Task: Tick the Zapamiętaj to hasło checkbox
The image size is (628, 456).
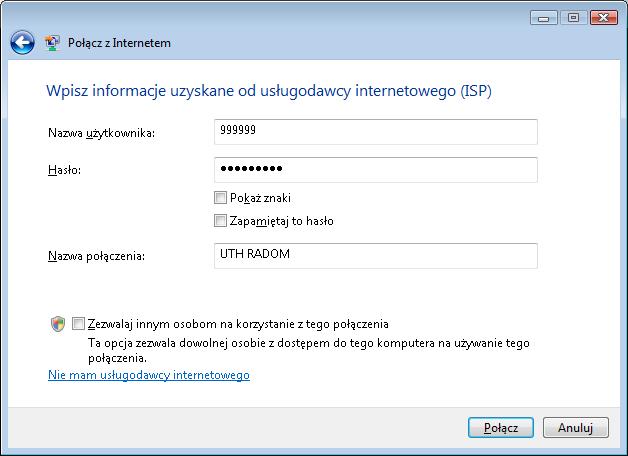Action: click(x=221, y=221)
